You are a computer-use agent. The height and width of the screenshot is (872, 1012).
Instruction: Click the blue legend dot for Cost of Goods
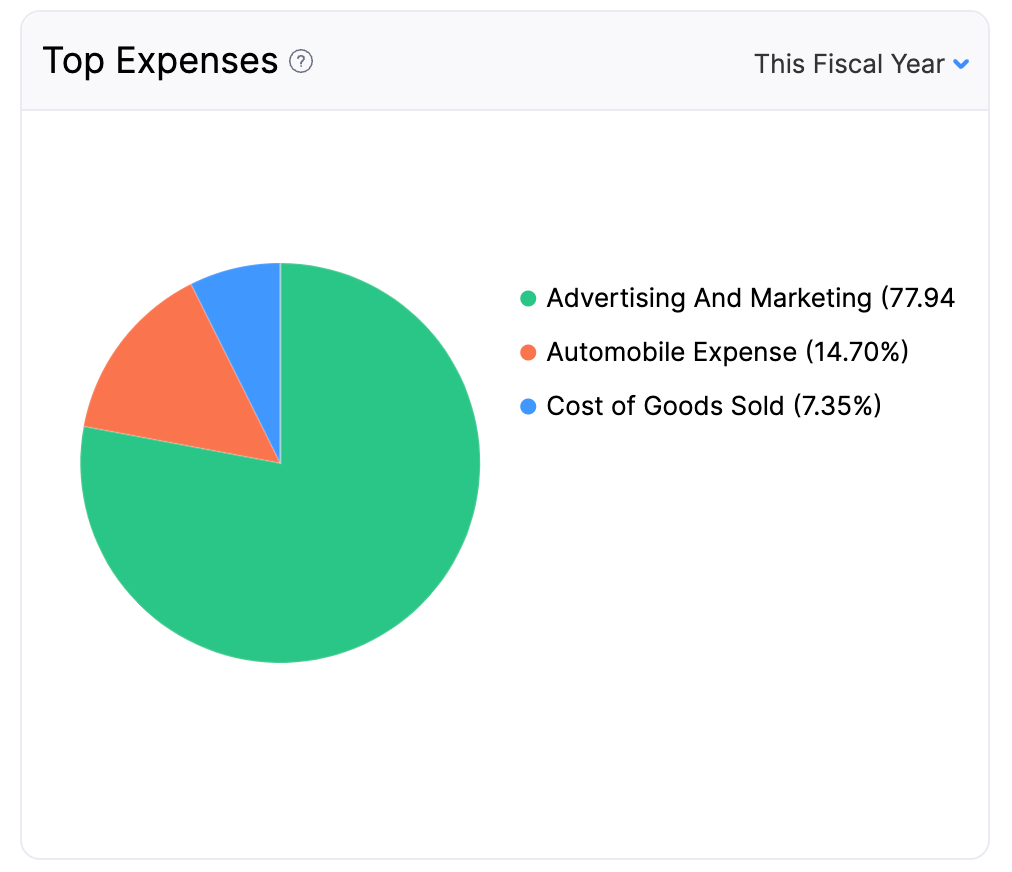pyautogui.click(x=529, y=406)
